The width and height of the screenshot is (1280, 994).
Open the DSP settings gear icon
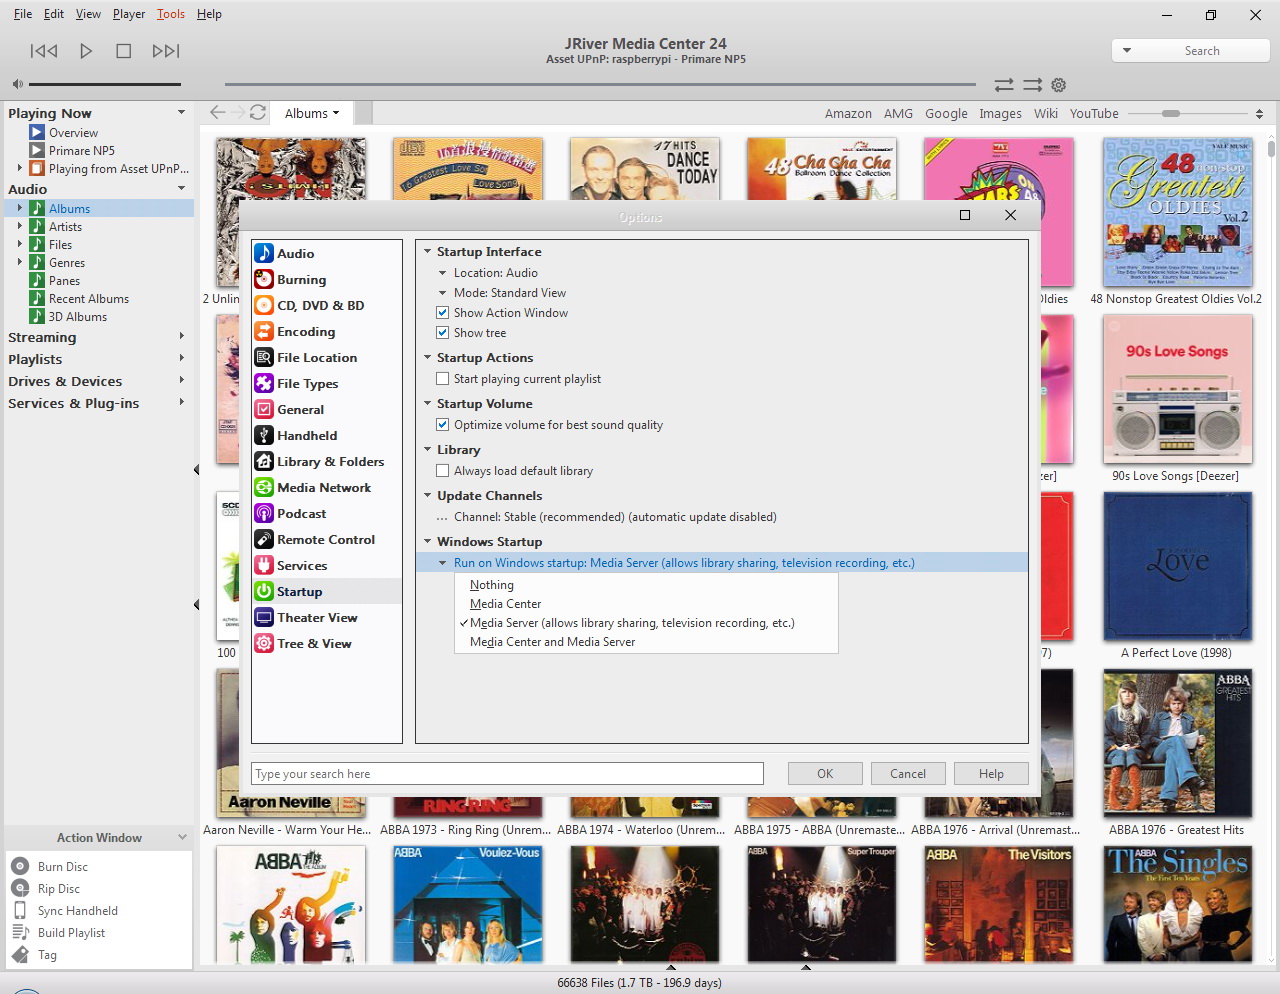pyautogui.click(x=1059, y=85)
